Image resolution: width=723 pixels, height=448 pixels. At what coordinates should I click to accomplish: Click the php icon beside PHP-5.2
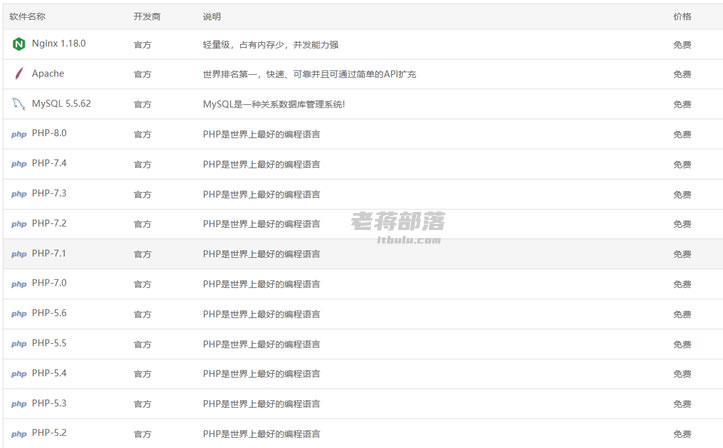tap(19, 434)
